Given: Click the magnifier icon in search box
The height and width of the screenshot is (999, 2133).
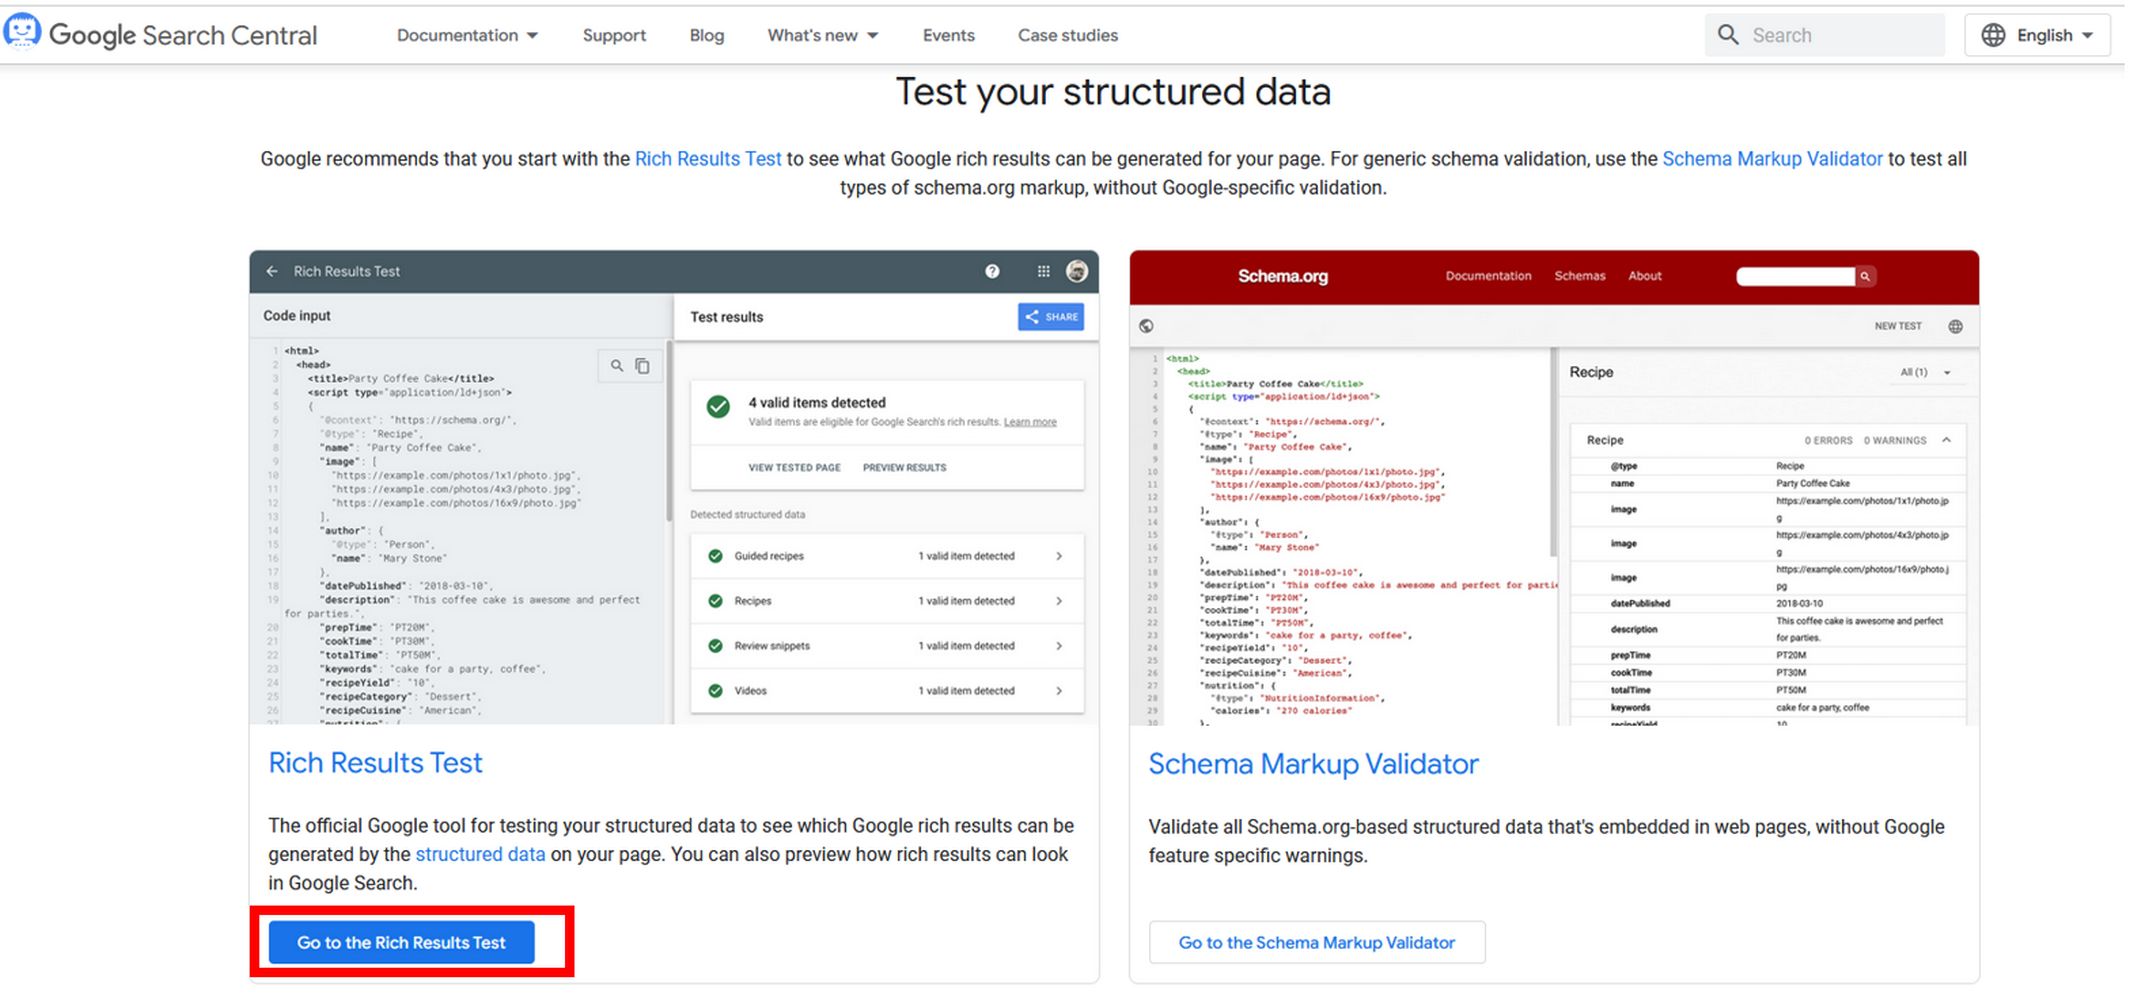Looking at the screenshot, I should tap(1728, 35).
